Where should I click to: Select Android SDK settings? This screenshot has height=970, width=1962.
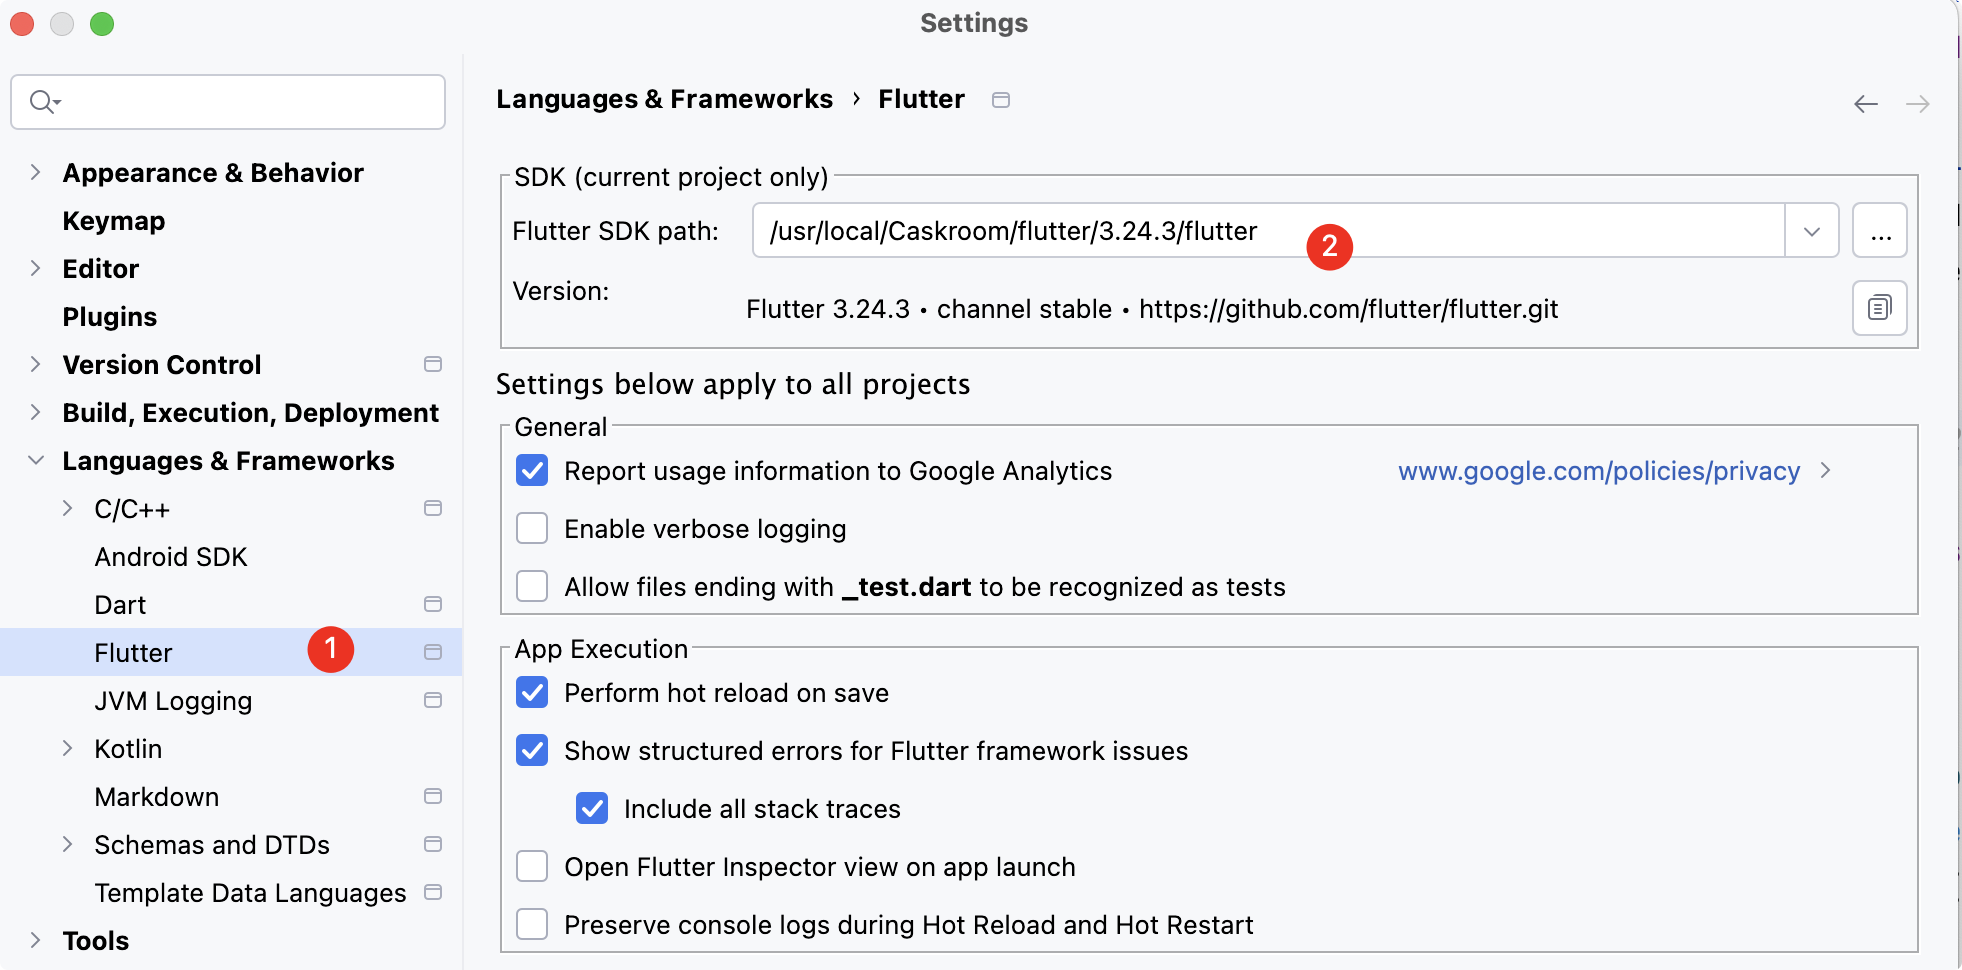[171, 557]
